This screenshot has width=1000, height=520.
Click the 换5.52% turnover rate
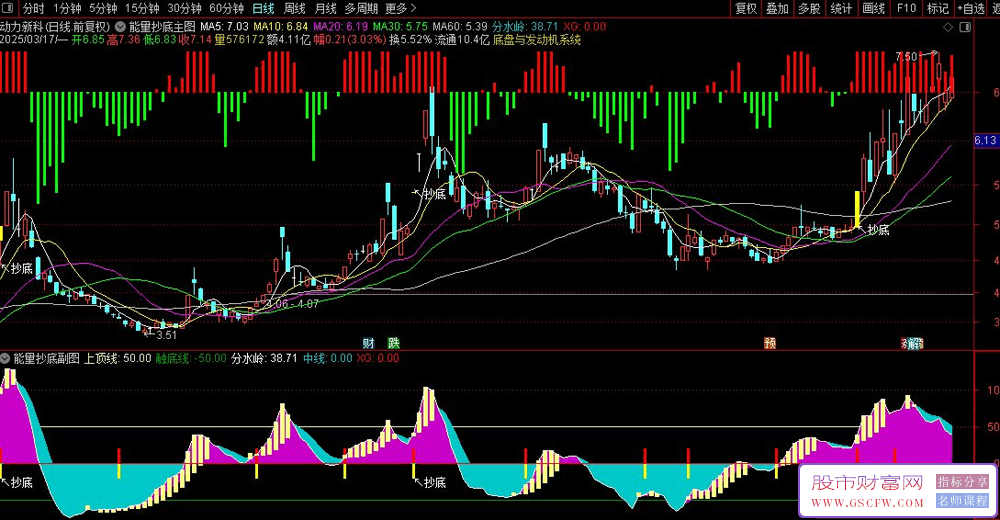click(x=410, y=40)
